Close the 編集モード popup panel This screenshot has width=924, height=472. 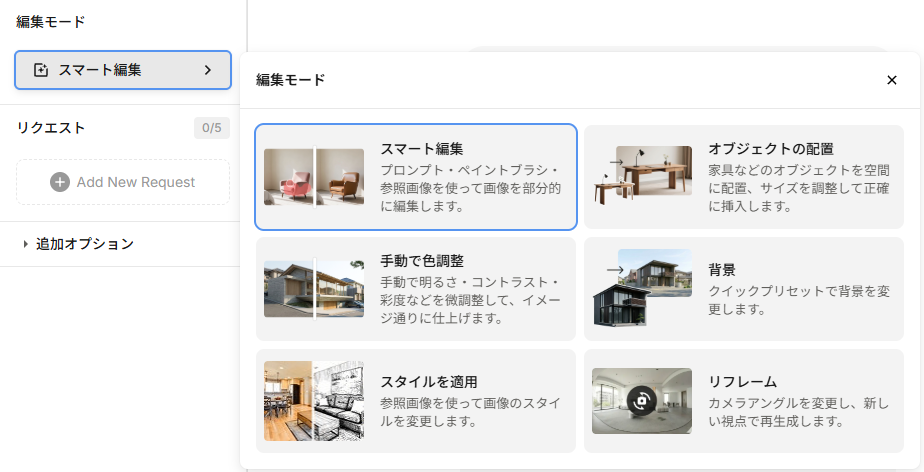[x=892, y=80]
